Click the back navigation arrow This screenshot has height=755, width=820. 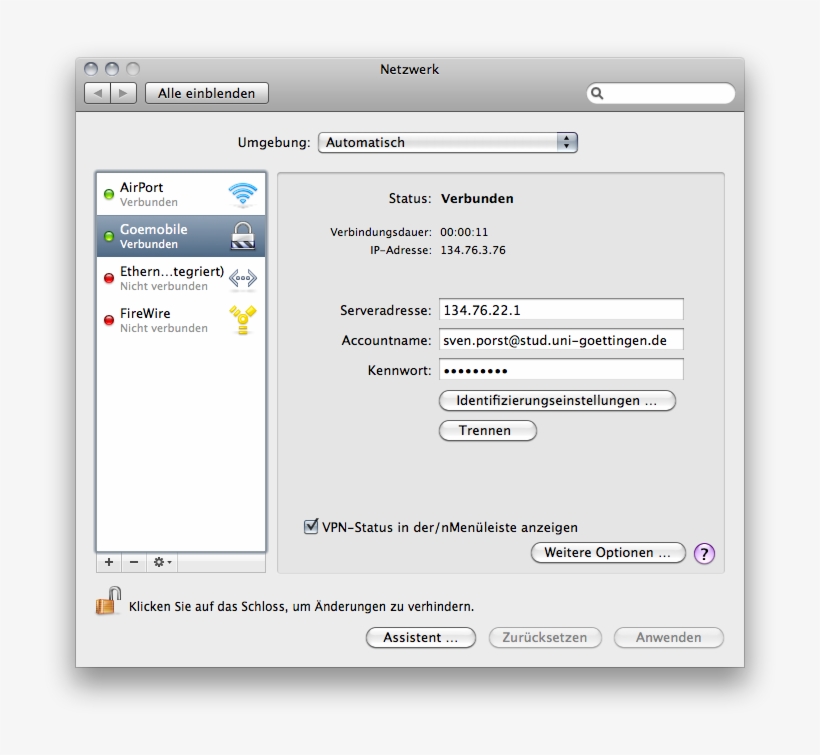(97, 92)
